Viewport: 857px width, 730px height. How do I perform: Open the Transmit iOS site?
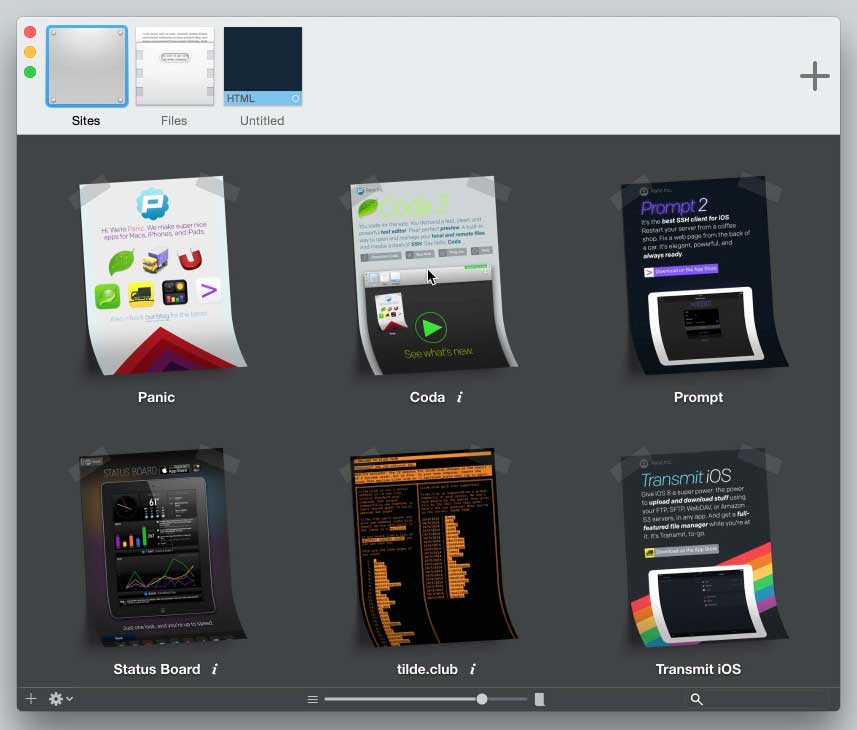coord(698,547)
